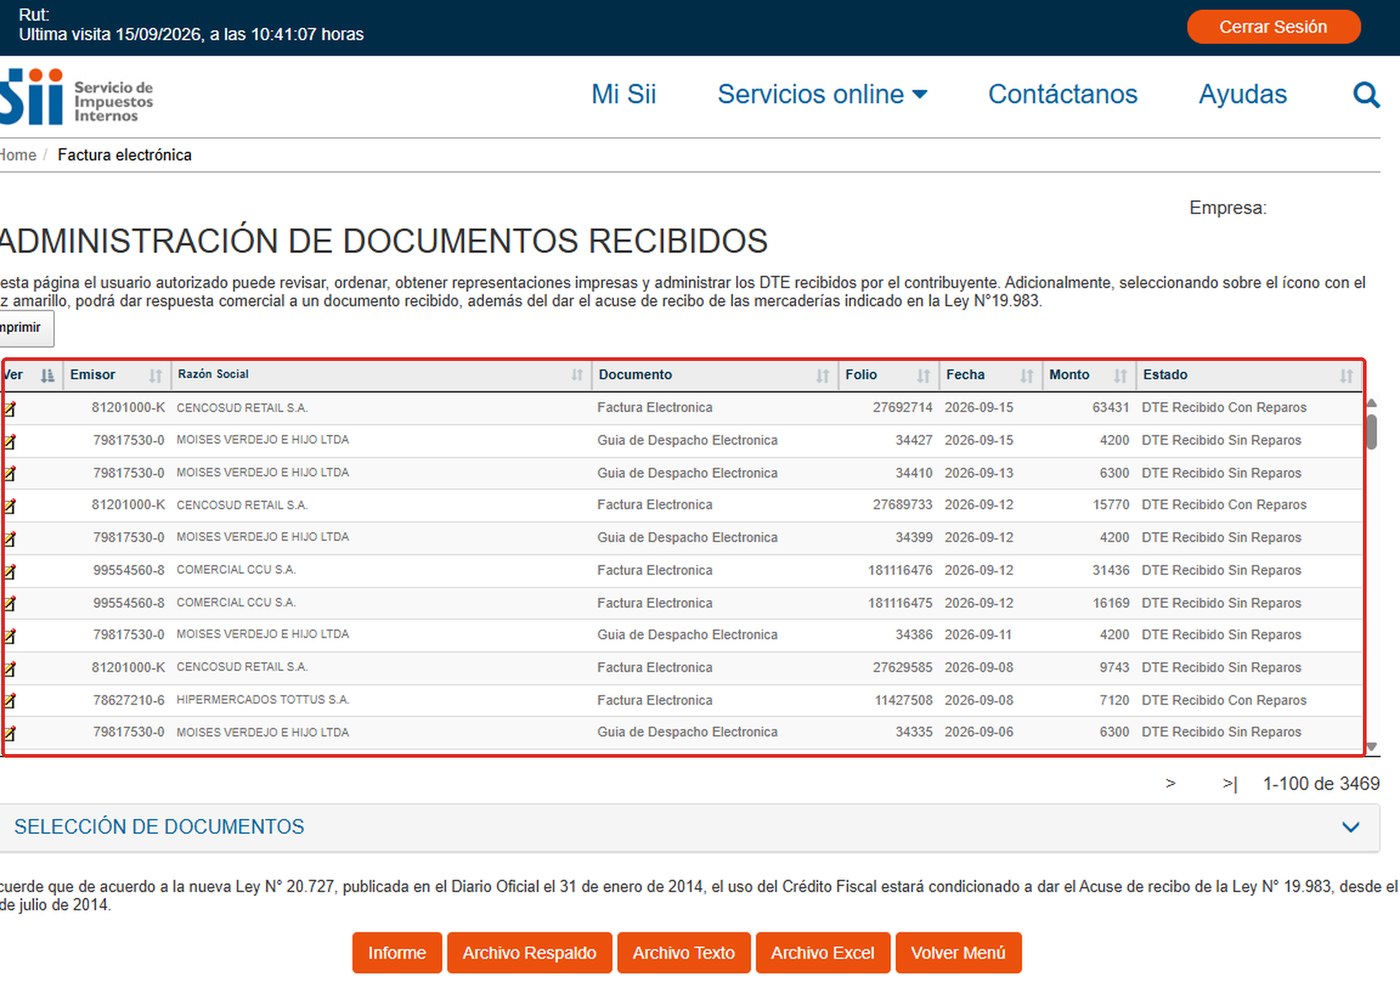Image resolution: width=1400 pixels, height=988 pixels.
Task: Go to Mi Sii menu
Action: point(624,94)
